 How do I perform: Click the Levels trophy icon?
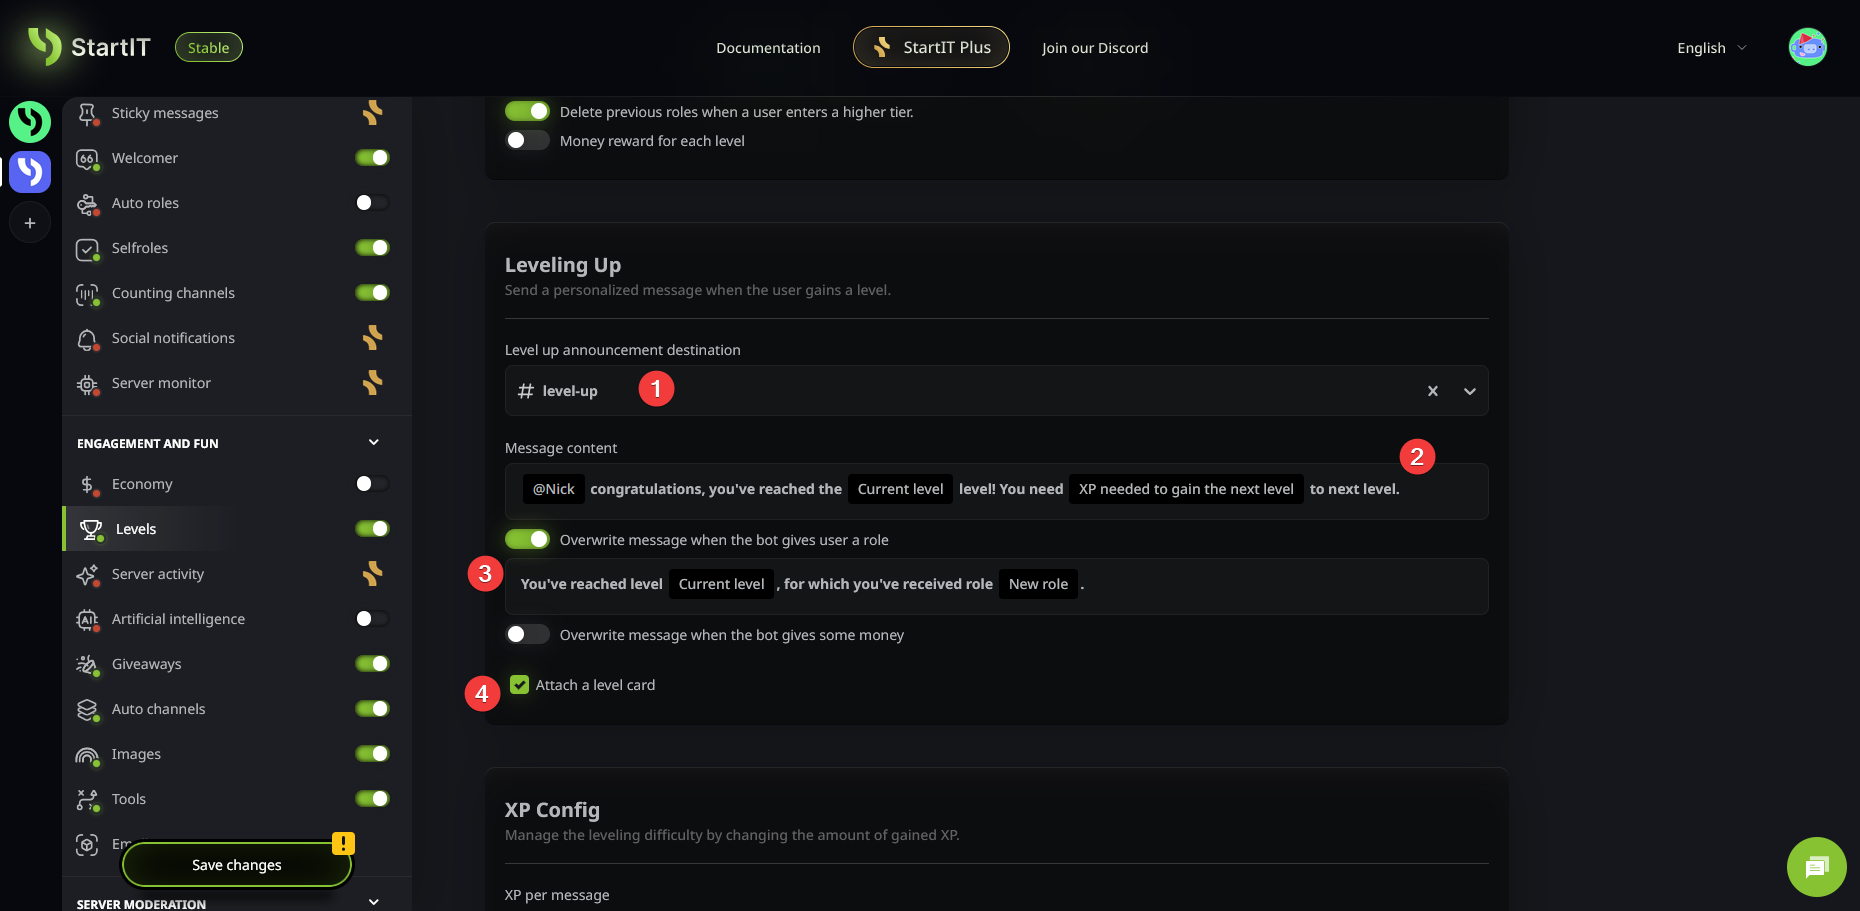[91, 529]
